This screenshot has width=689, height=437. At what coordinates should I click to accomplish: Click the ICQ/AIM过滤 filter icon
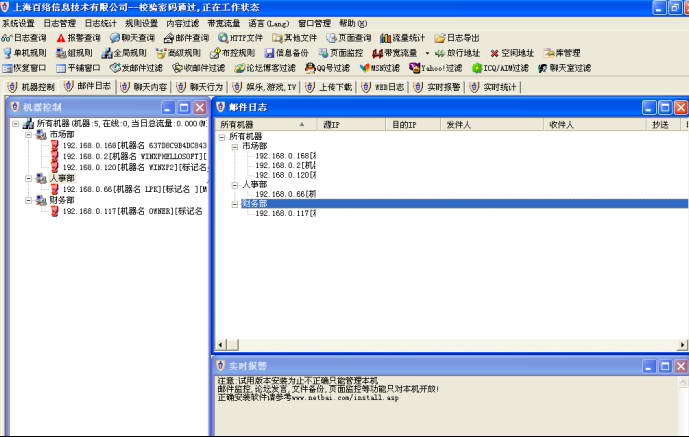click(500, 68)
